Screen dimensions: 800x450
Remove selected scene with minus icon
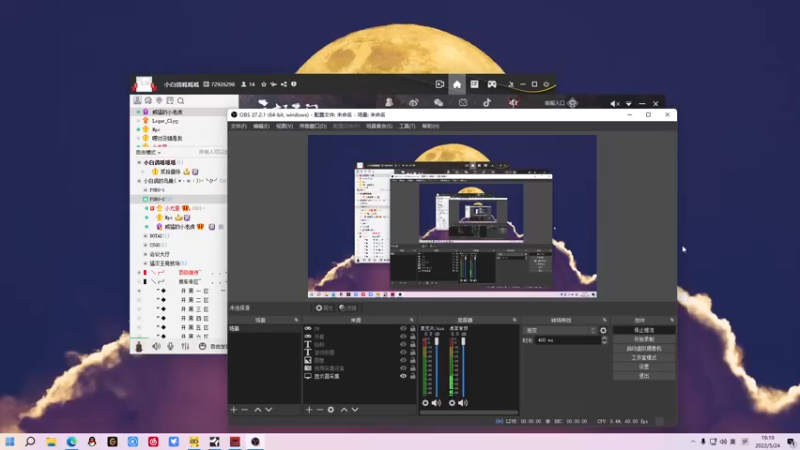244,410
